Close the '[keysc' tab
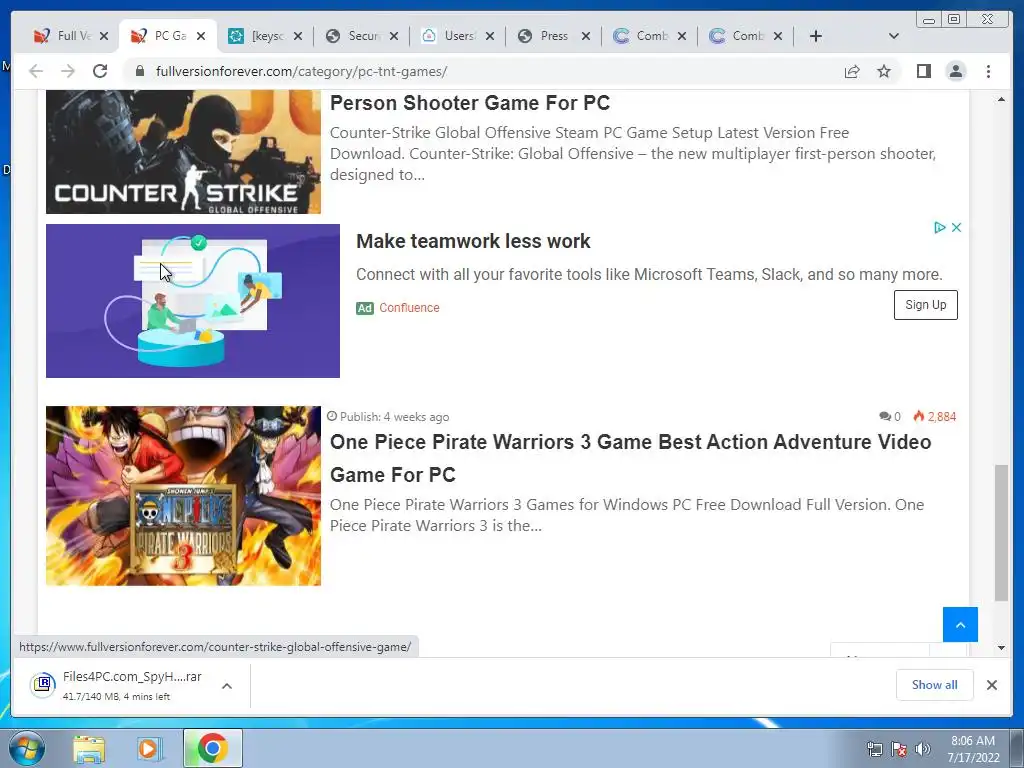This screenshot has width=1024, height=768. (x=298, y=36)
